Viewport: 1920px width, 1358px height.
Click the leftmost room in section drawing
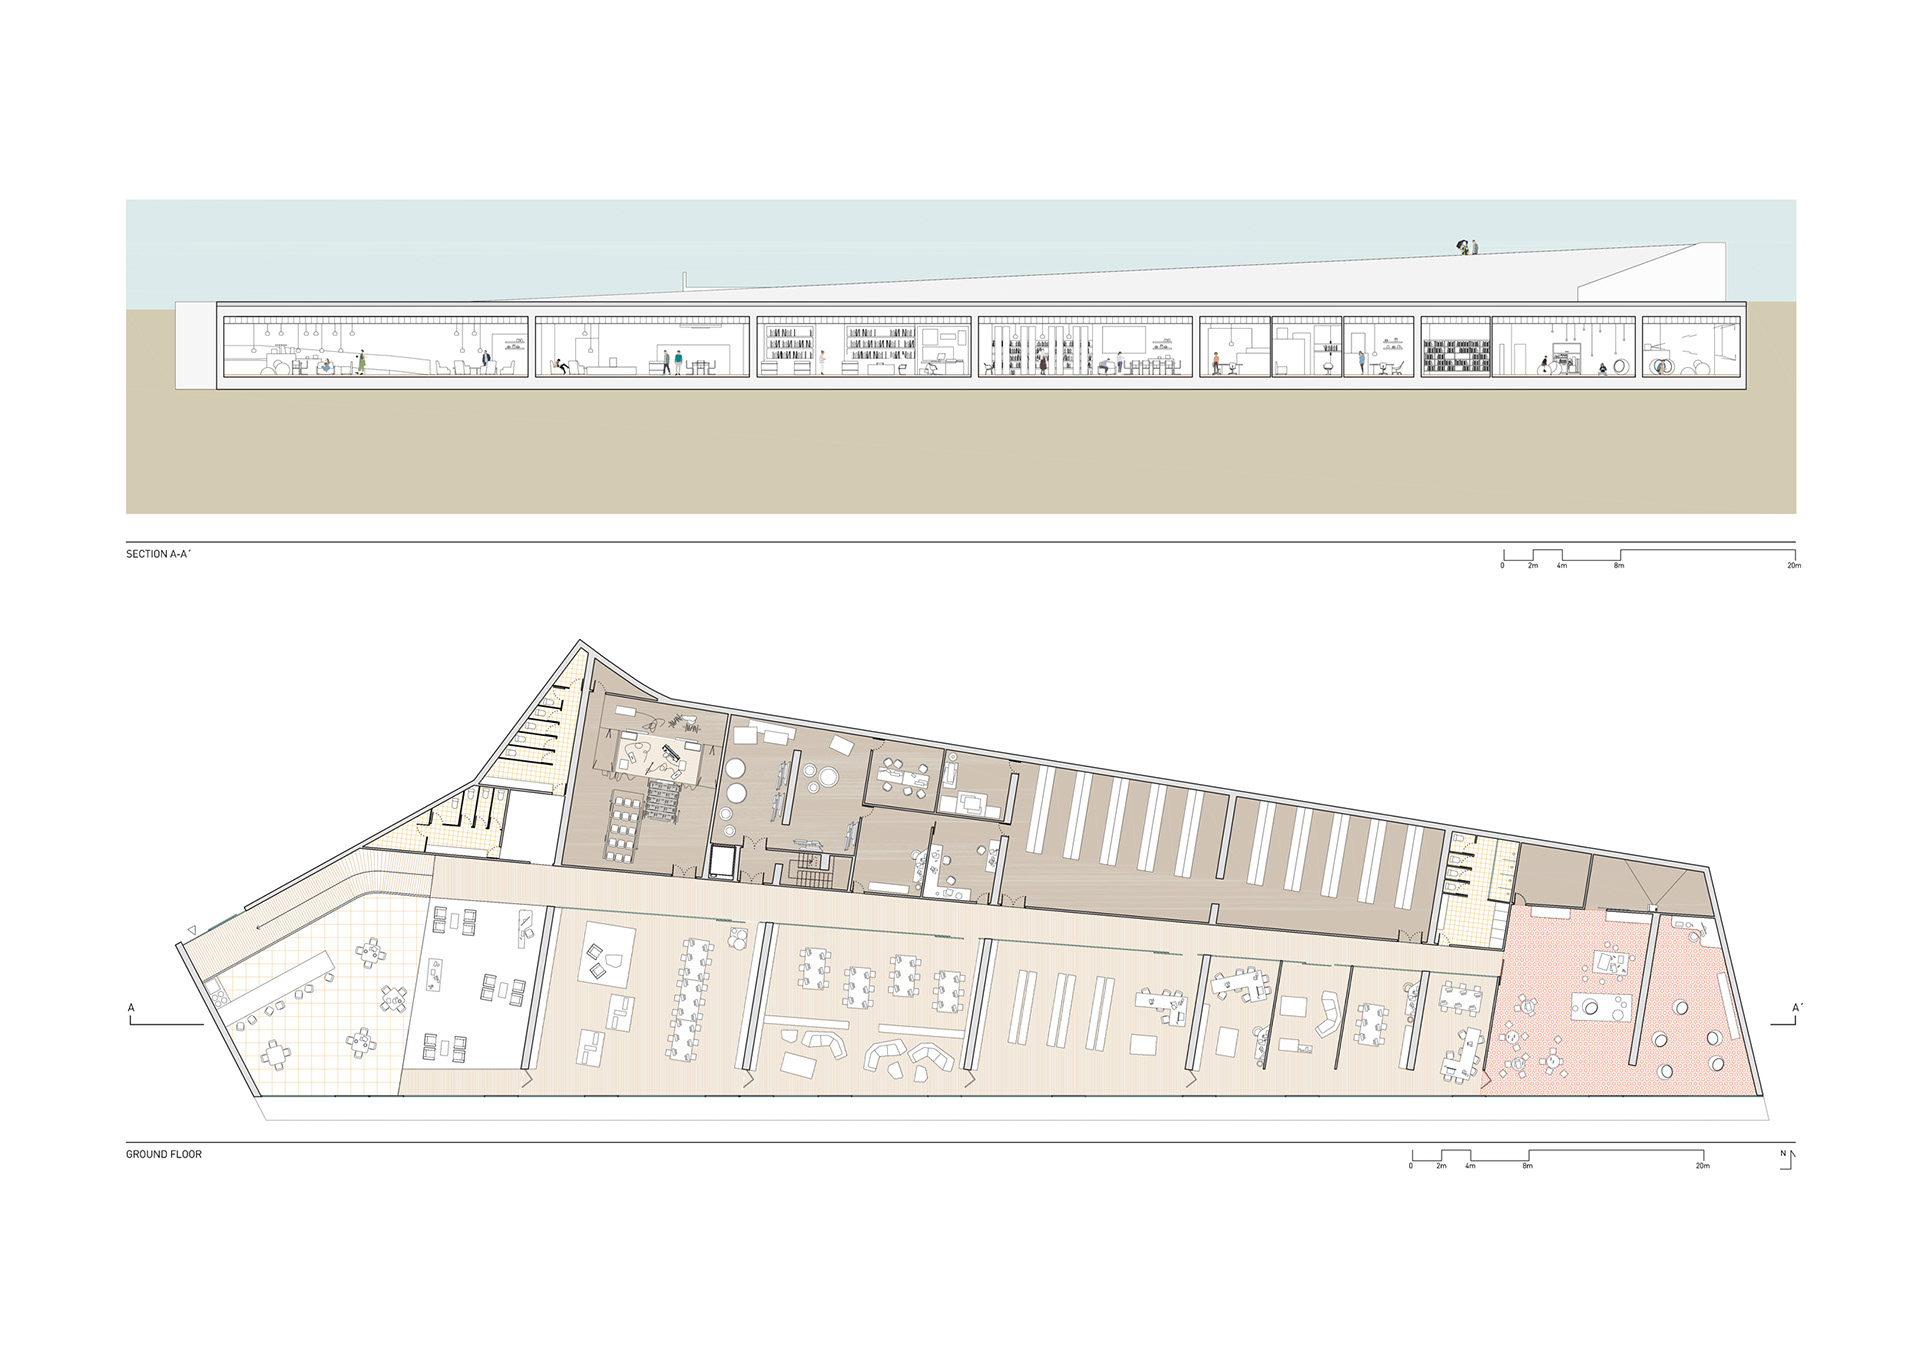375,347
